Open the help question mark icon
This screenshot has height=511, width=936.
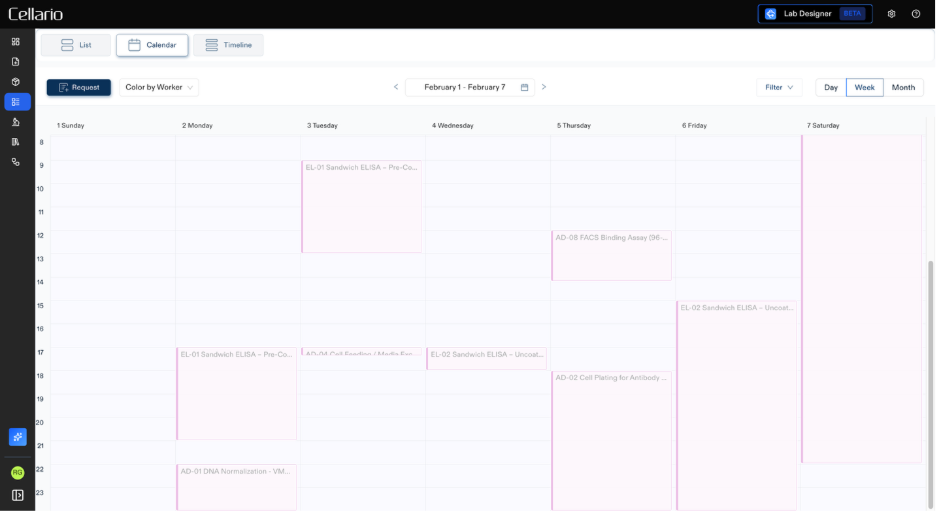pyautogui.click(x=916, y=14)
